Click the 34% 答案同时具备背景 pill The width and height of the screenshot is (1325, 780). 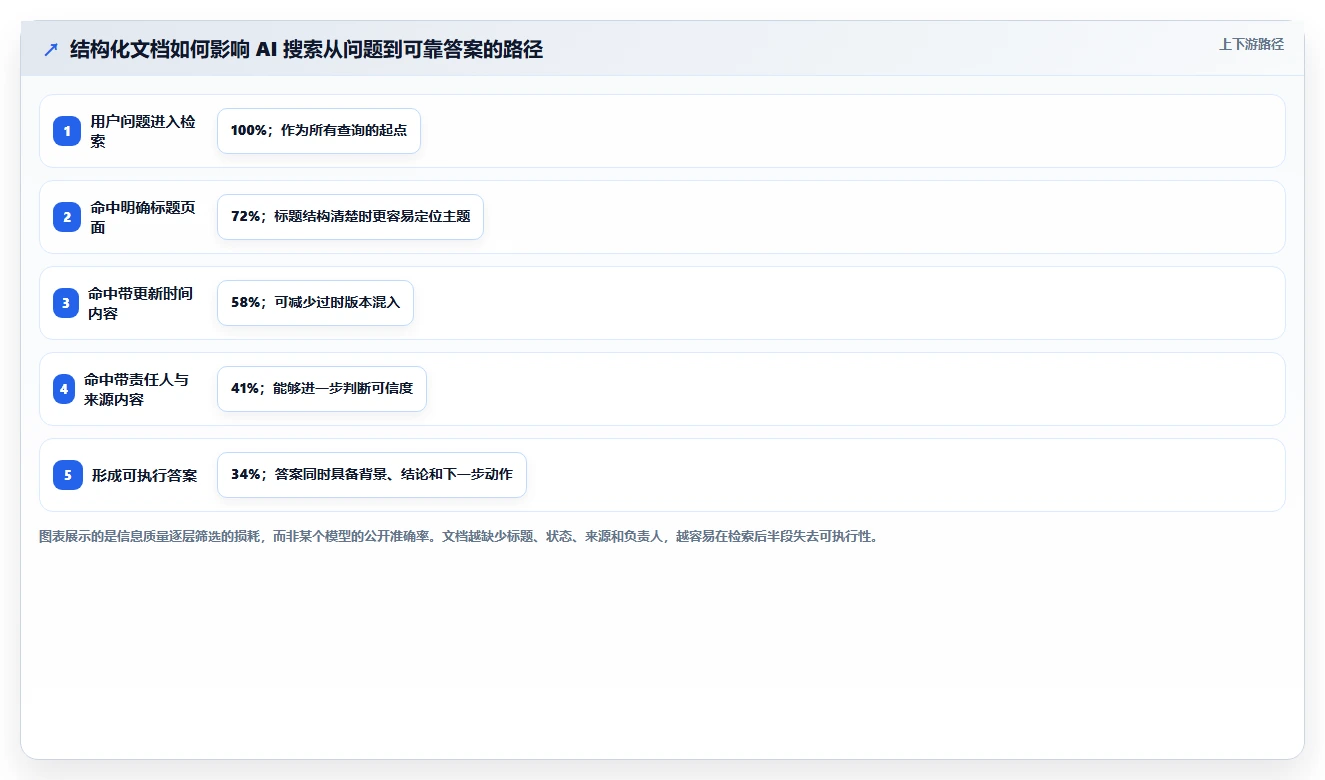[372, 475]
